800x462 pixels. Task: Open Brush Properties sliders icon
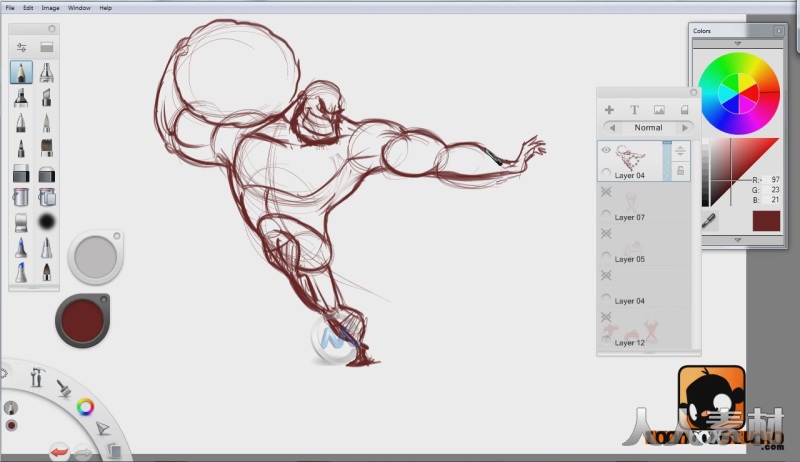click(21, 47)
